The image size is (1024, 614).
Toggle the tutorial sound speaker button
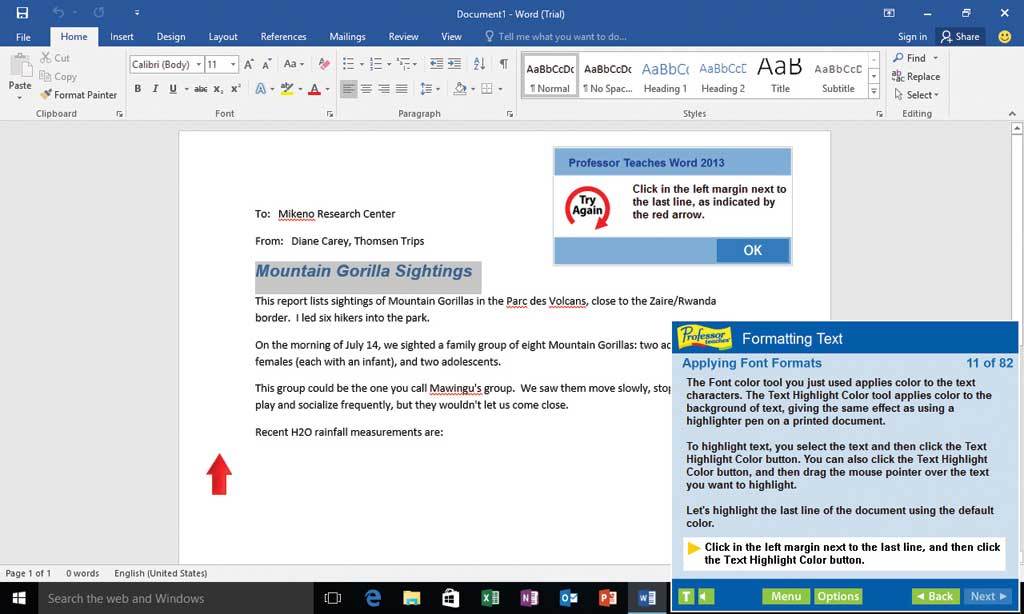click(x=706, y=597)
